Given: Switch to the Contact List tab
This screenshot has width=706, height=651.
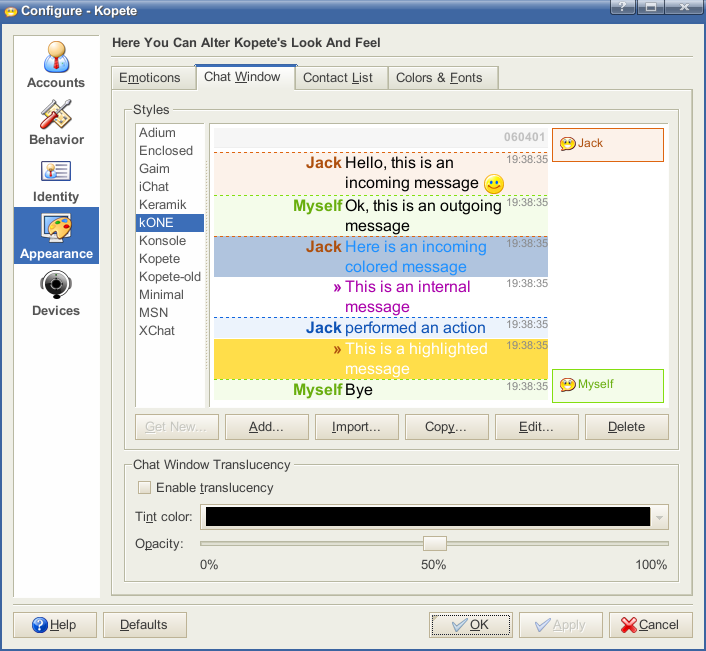Looking at the screenshot, I should click(341, 78).
